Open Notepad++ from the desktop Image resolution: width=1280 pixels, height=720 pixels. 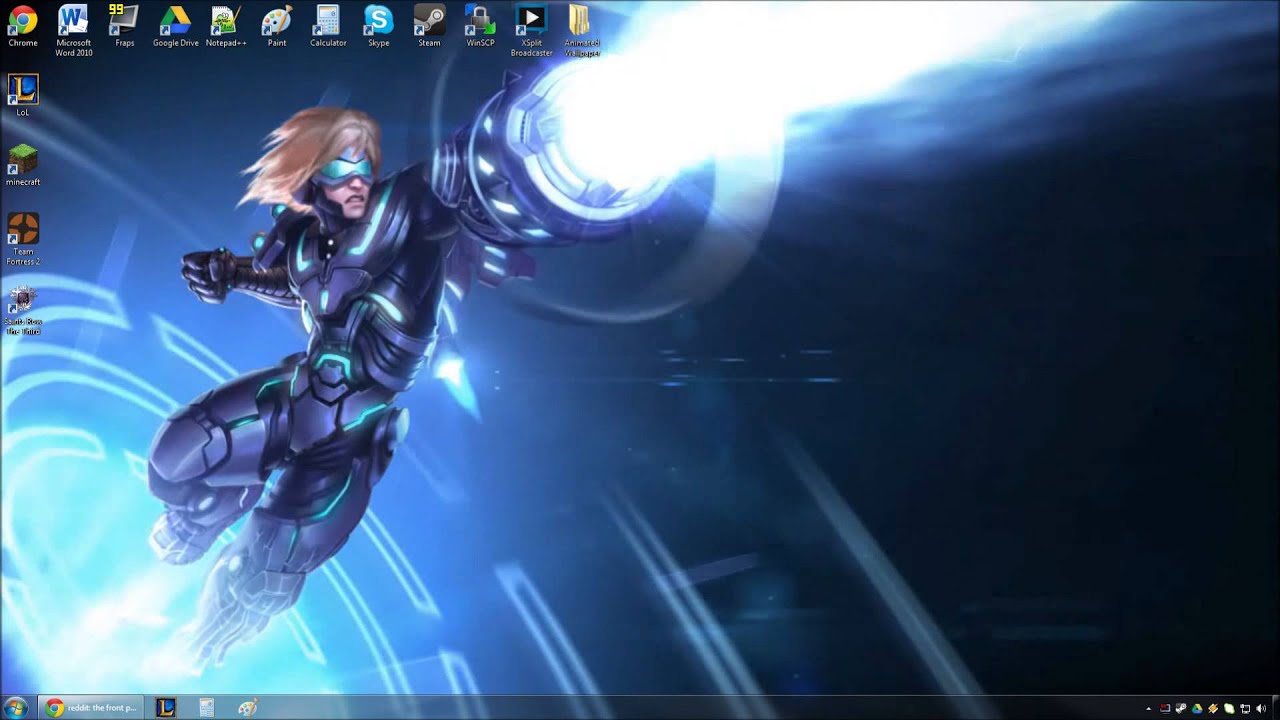pos(226,27)
